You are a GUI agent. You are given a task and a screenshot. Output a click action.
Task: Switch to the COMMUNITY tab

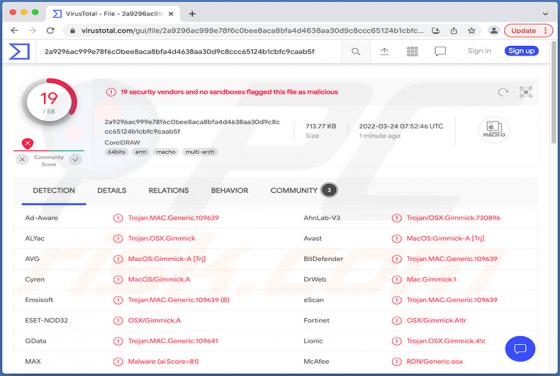pos(303,191)
